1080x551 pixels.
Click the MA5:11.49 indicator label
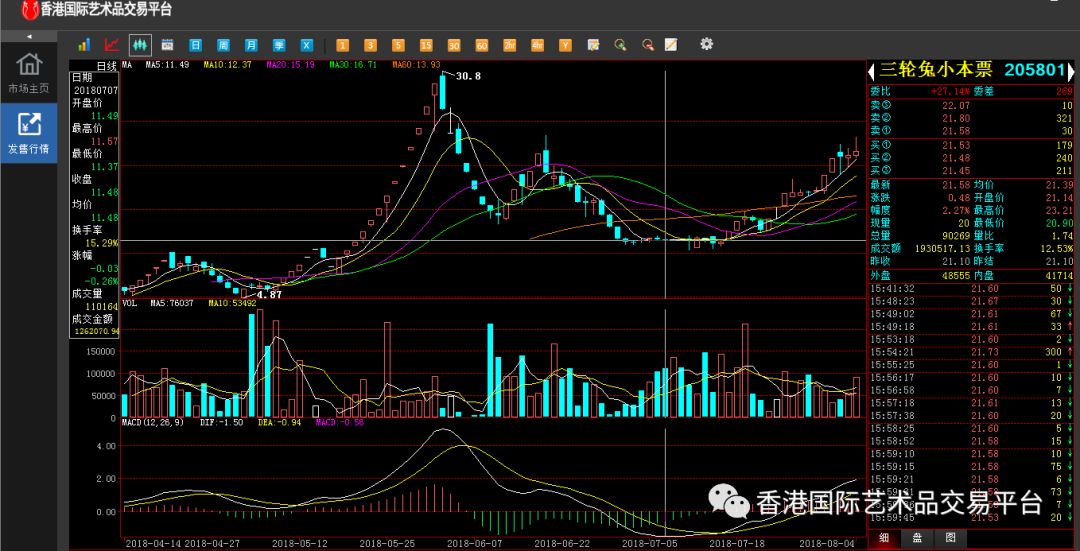coord(166,65)
